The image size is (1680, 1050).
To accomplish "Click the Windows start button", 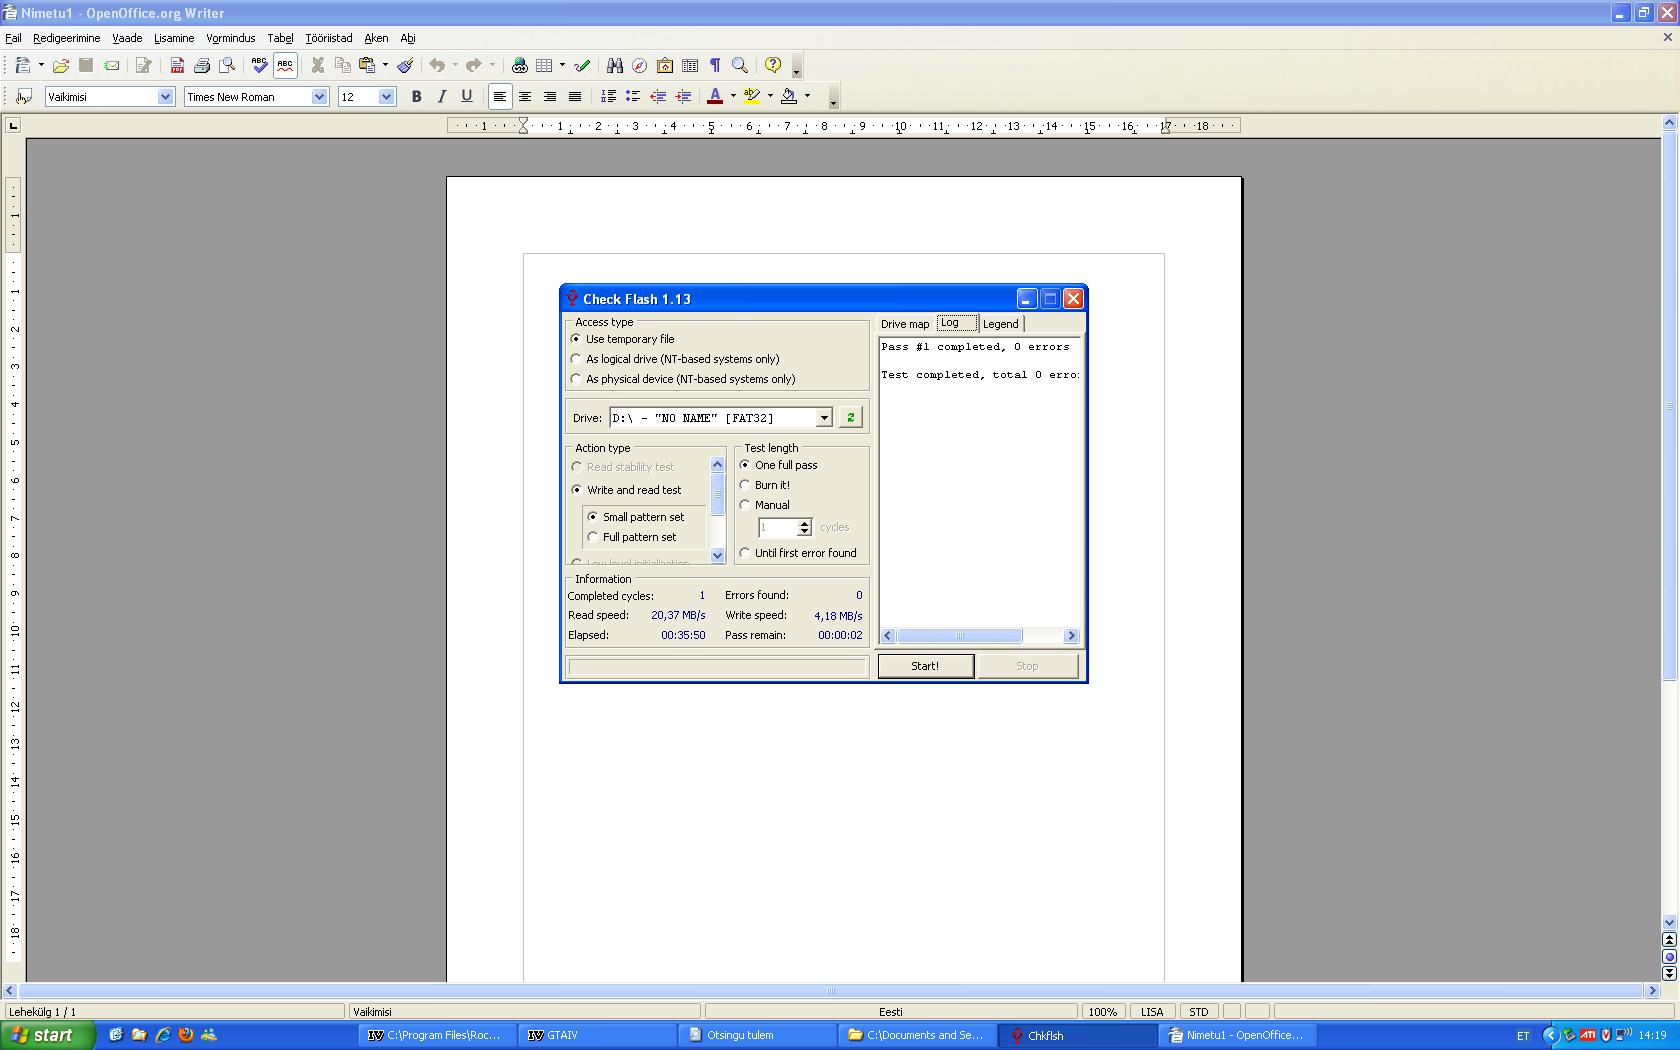I will click(47, 1035).
